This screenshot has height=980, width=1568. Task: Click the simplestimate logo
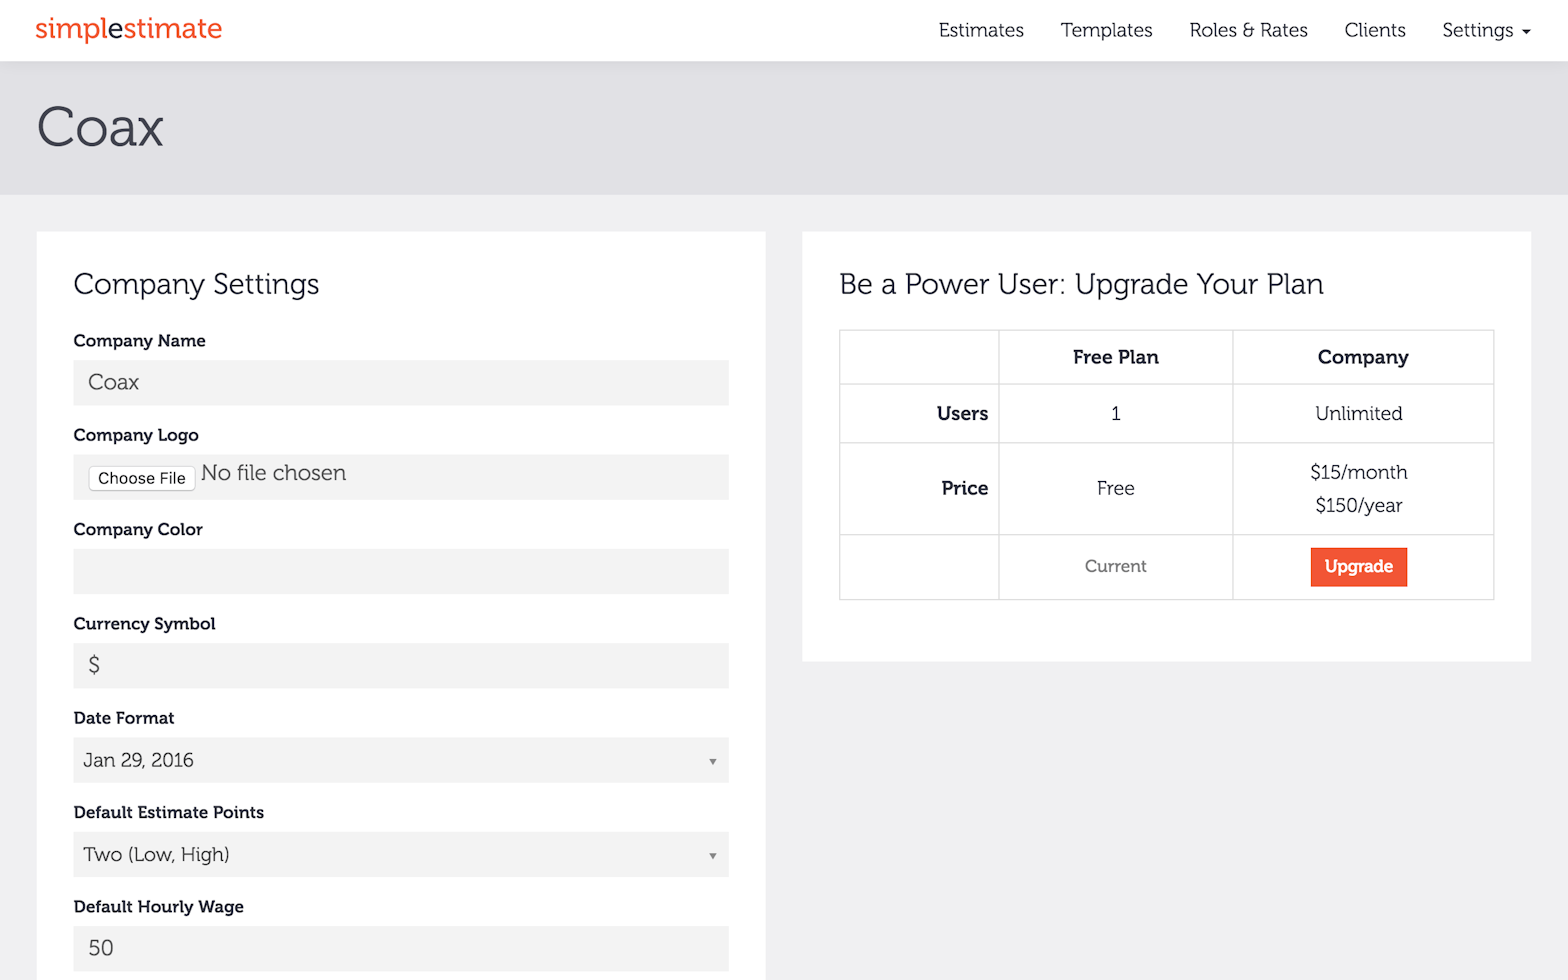(128, 29)
